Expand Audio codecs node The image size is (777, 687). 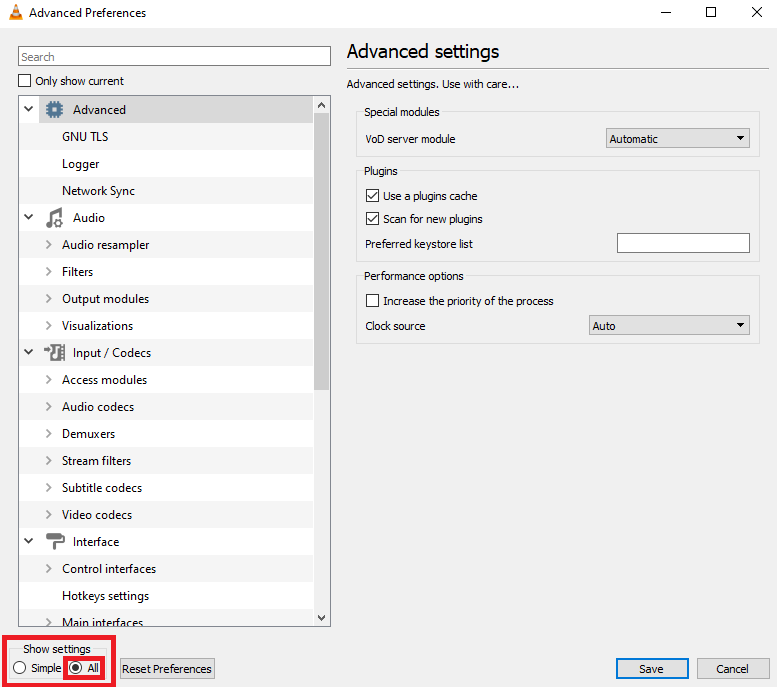[x=49, y=406]
